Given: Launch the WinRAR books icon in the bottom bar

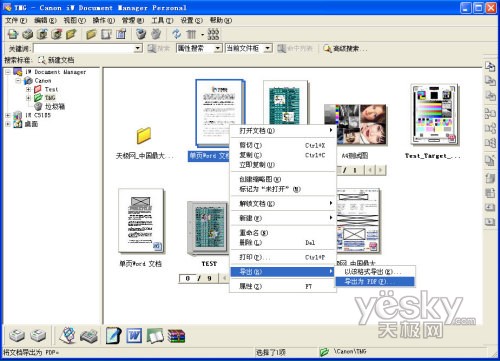Looking at the screenshot, I should click(176, 336).
